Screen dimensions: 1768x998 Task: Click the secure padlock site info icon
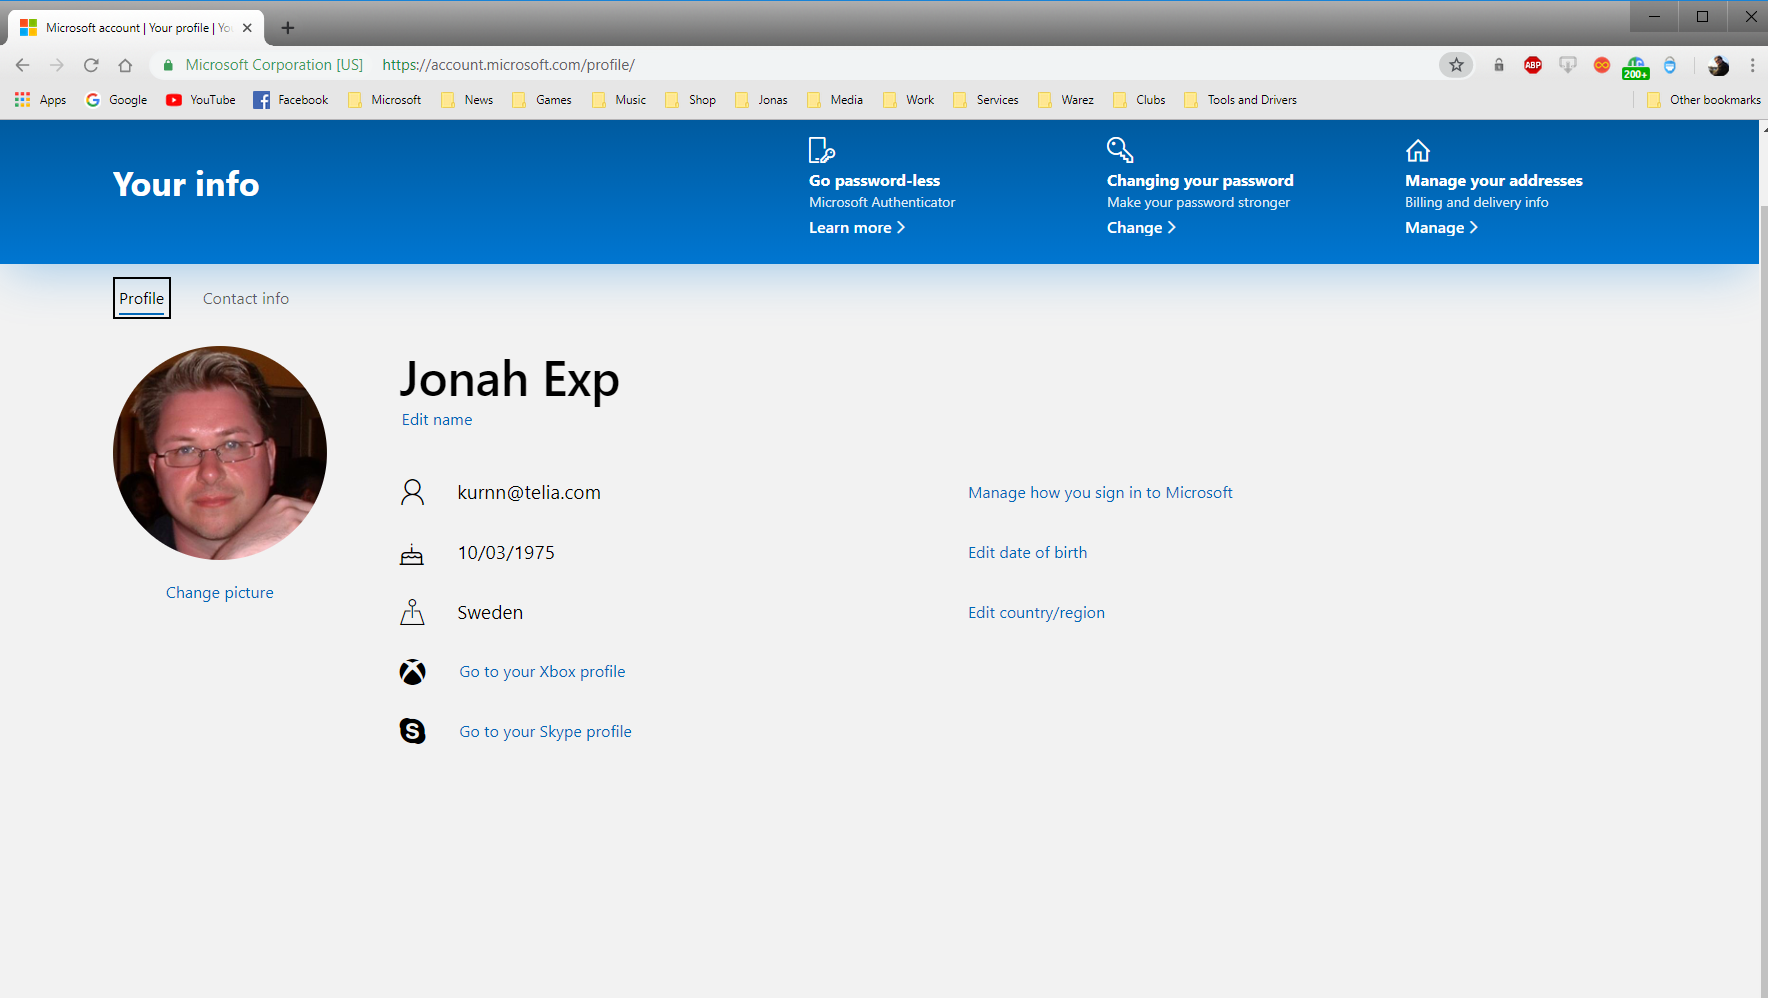coord(168,65)
